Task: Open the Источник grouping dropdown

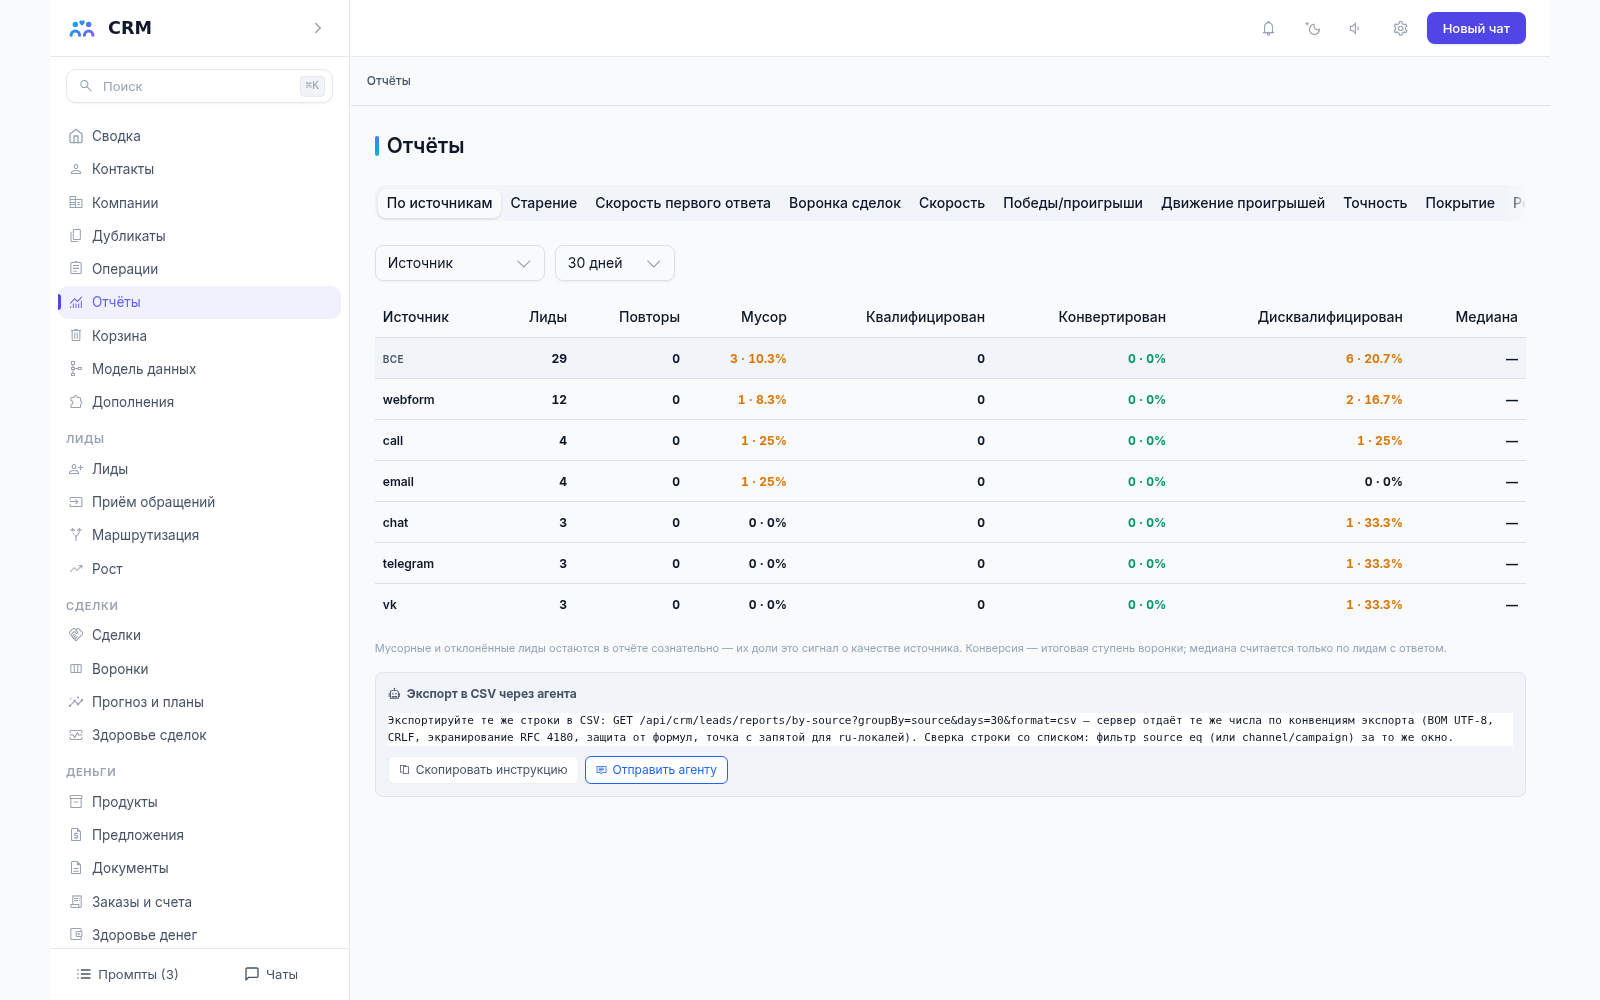Action: click(x=459, y=263)
